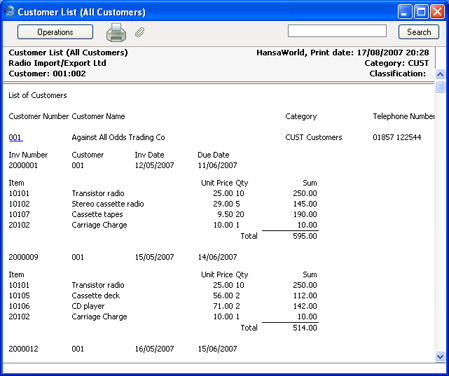Click invoice date 15/05/2007

coord(154,257)
